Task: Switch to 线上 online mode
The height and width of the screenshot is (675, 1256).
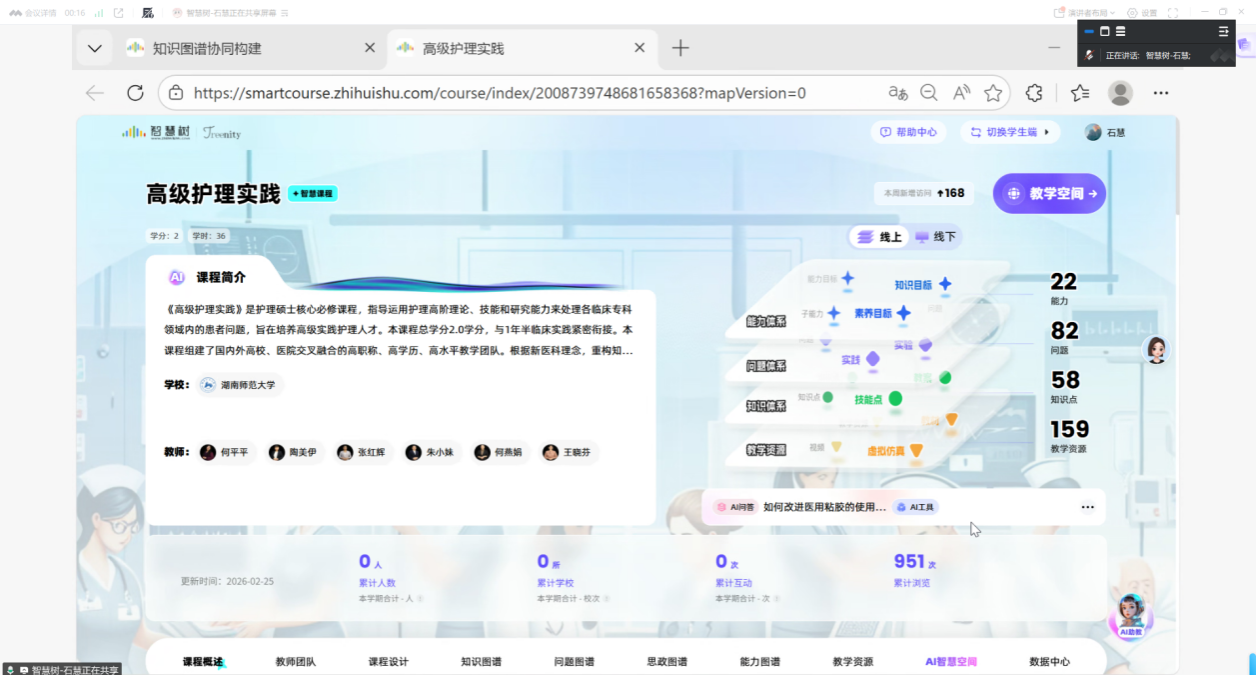Action: [880, 237]
